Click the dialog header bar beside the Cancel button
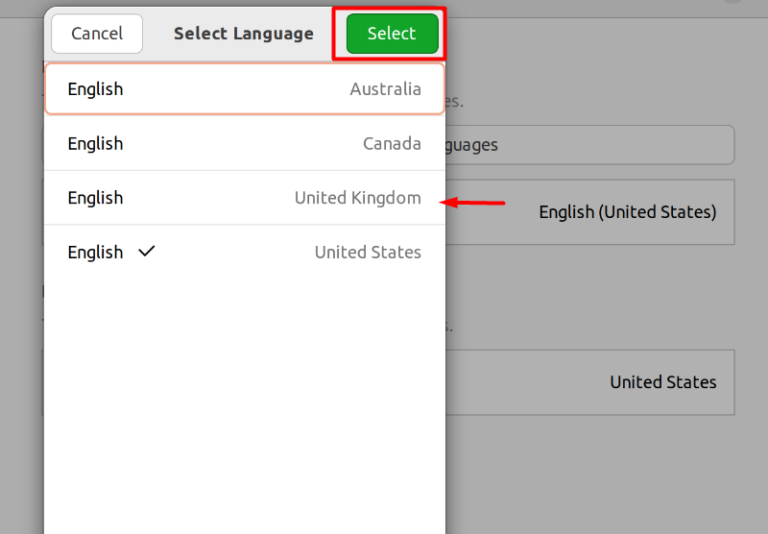 pyautogui.click(x=158, y=33)
